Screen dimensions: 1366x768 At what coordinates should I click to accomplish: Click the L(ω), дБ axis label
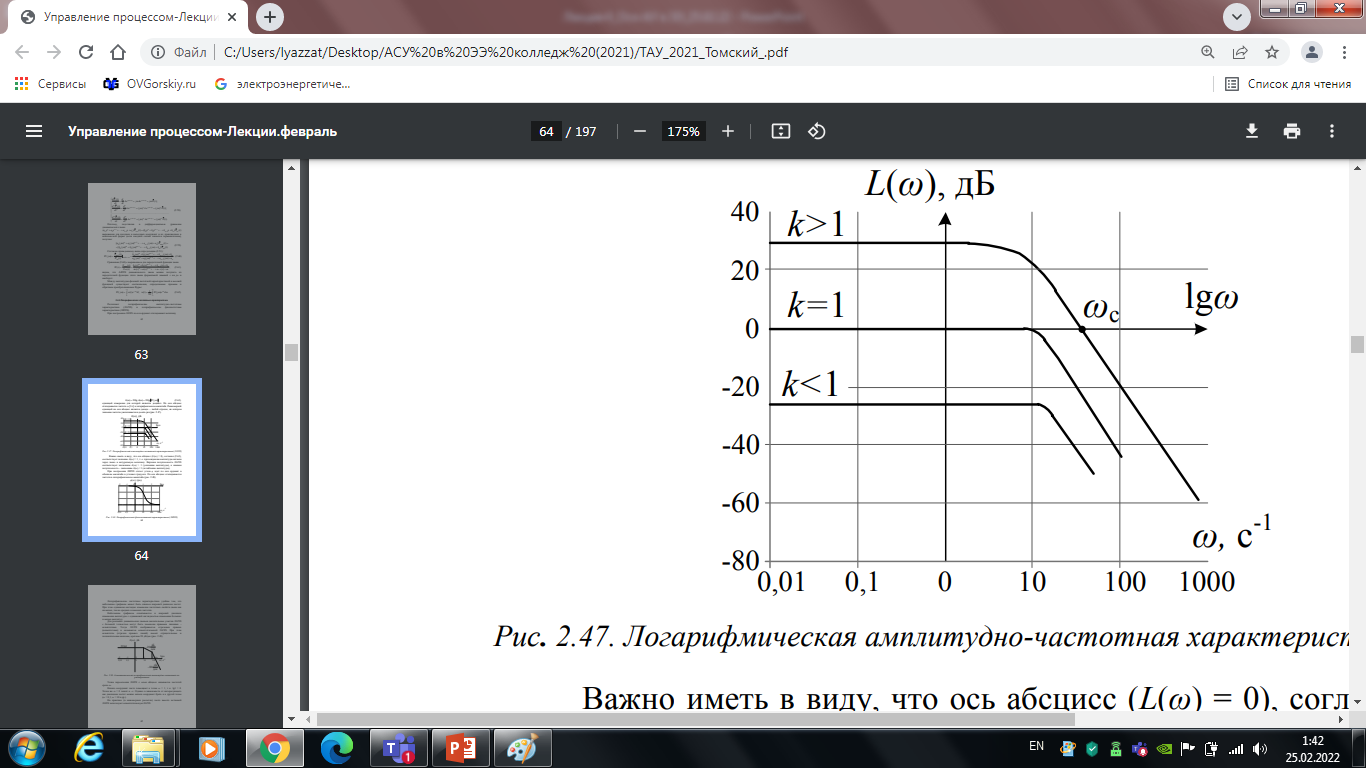tap(929, 185)
